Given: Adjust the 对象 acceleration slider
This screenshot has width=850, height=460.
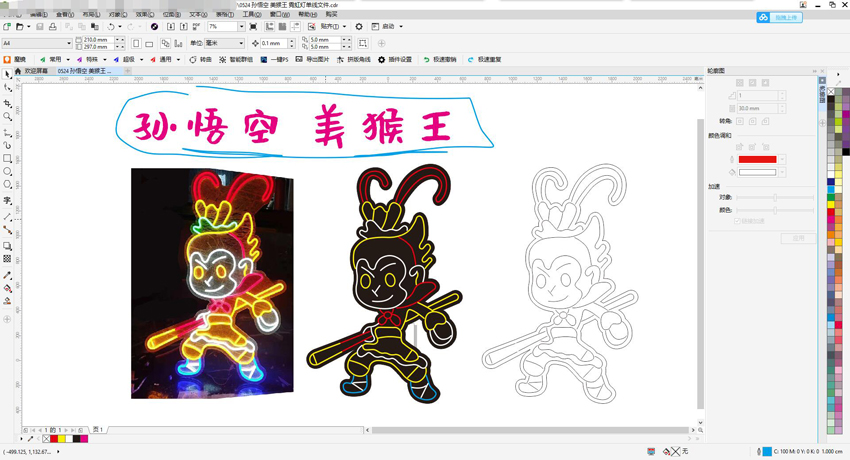Looking at the screenshot, I should [775, 197].
